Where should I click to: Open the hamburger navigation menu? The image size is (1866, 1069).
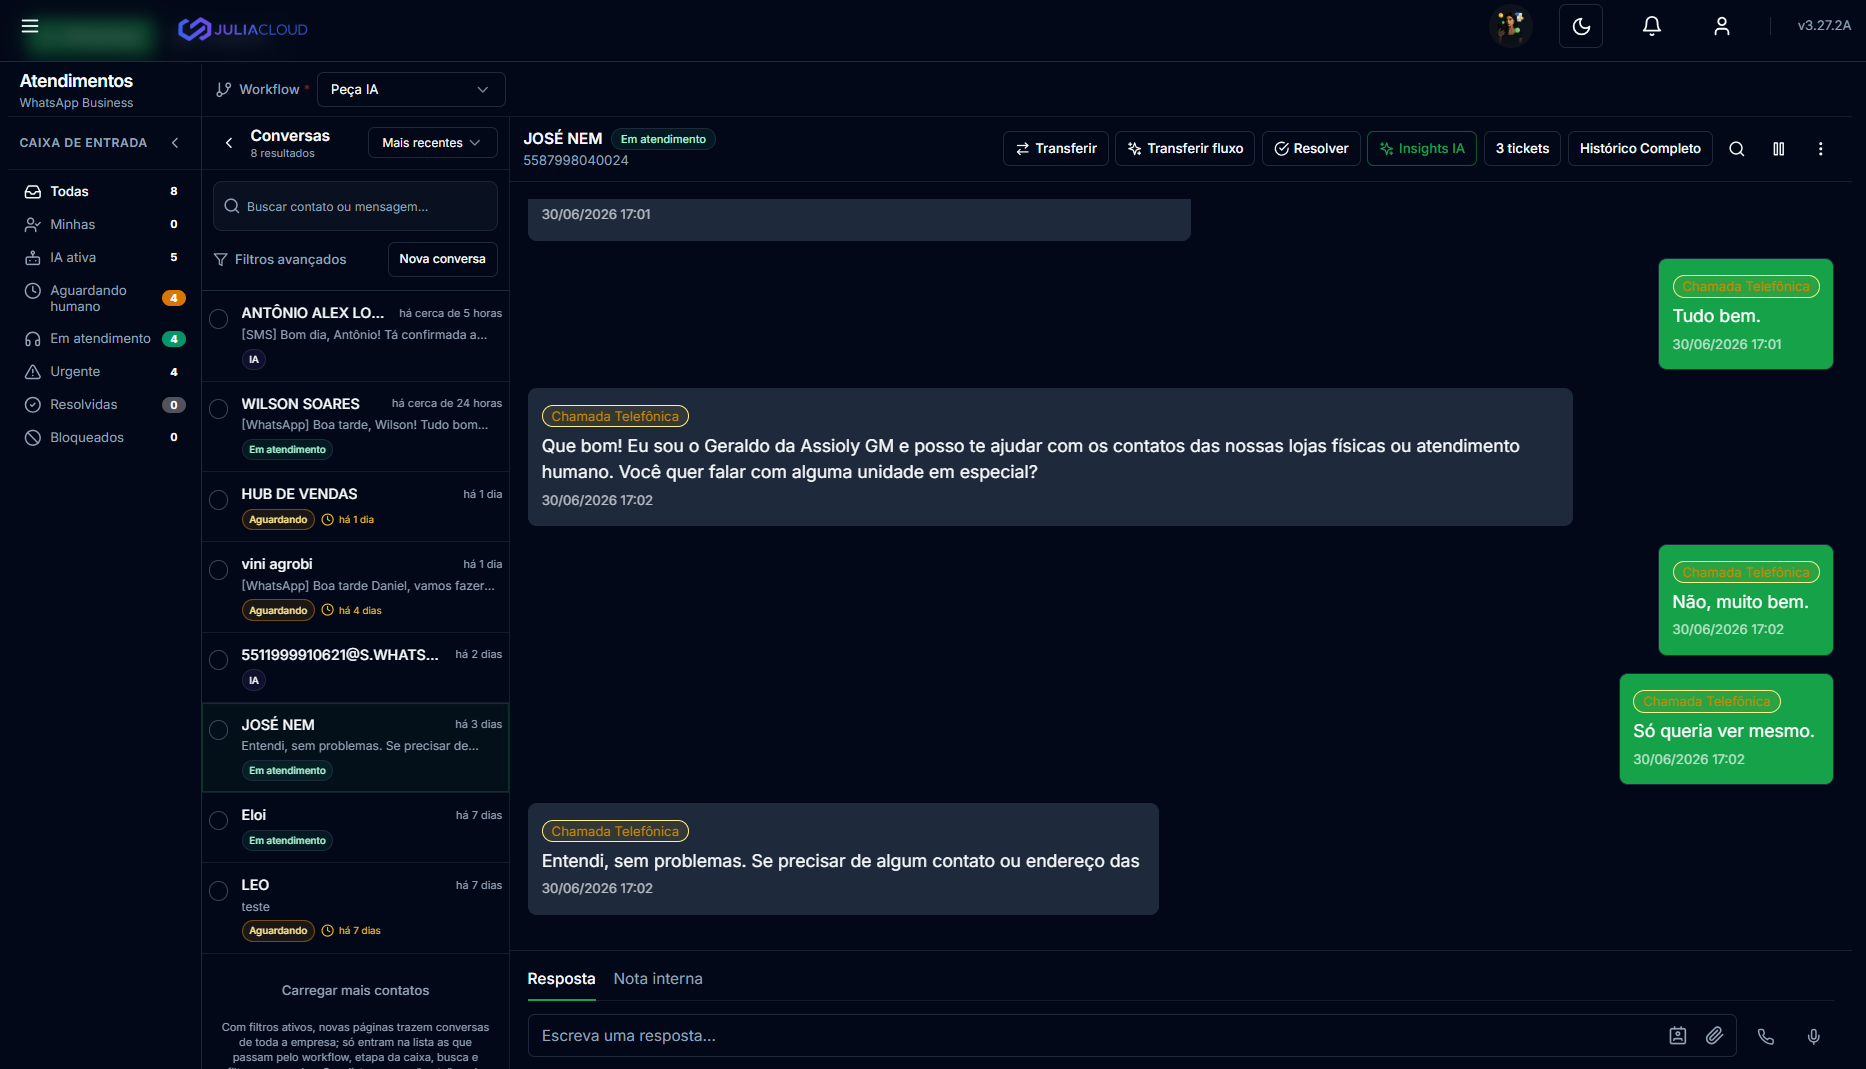click(x=30, y=26)
